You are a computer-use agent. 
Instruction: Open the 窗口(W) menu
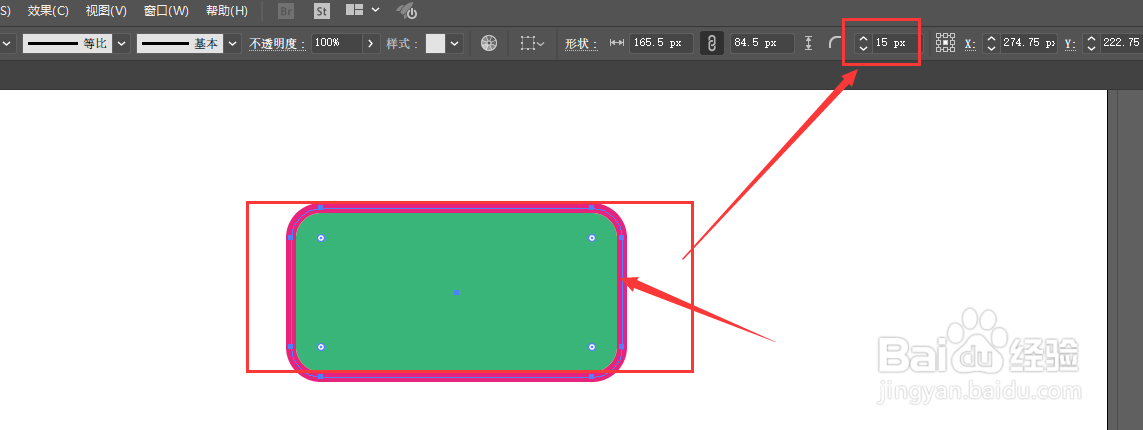[x=165, y=11]
